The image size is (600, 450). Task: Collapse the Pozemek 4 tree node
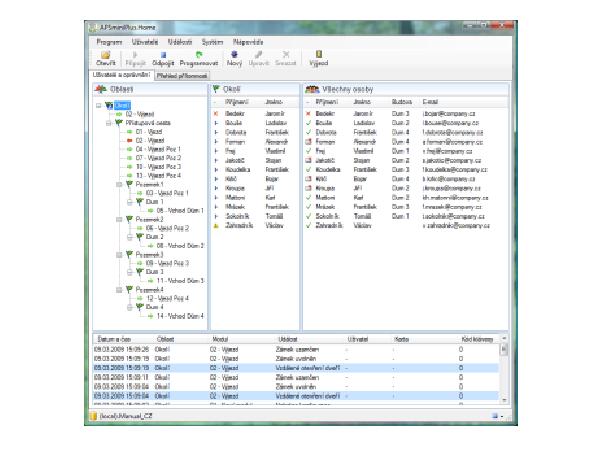pos(118,289)
